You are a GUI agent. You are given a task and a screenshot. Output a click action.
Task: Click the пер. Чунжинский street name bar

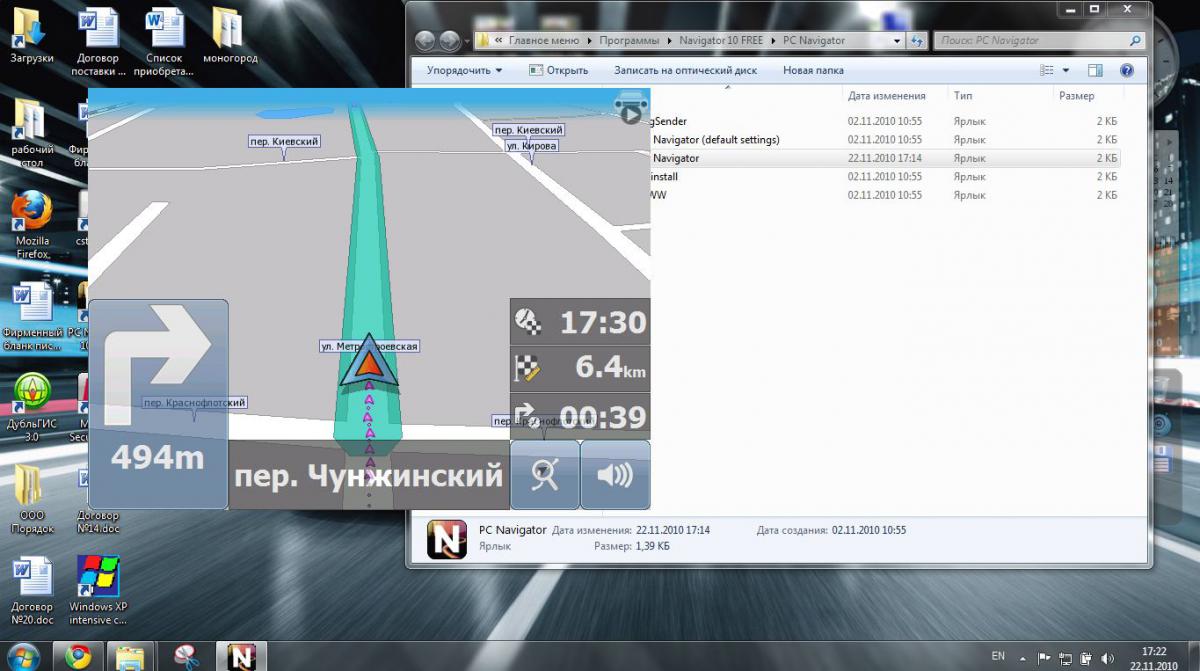(368, 475)
